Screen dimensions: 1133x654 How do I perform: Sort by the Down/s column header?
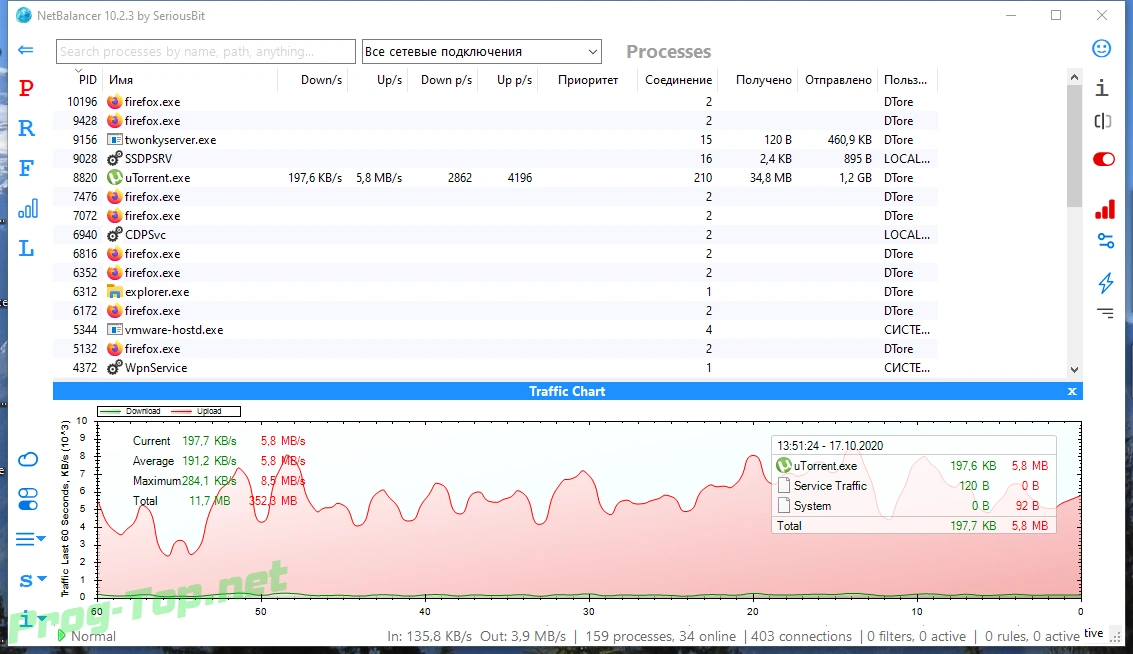pos(321,79)
